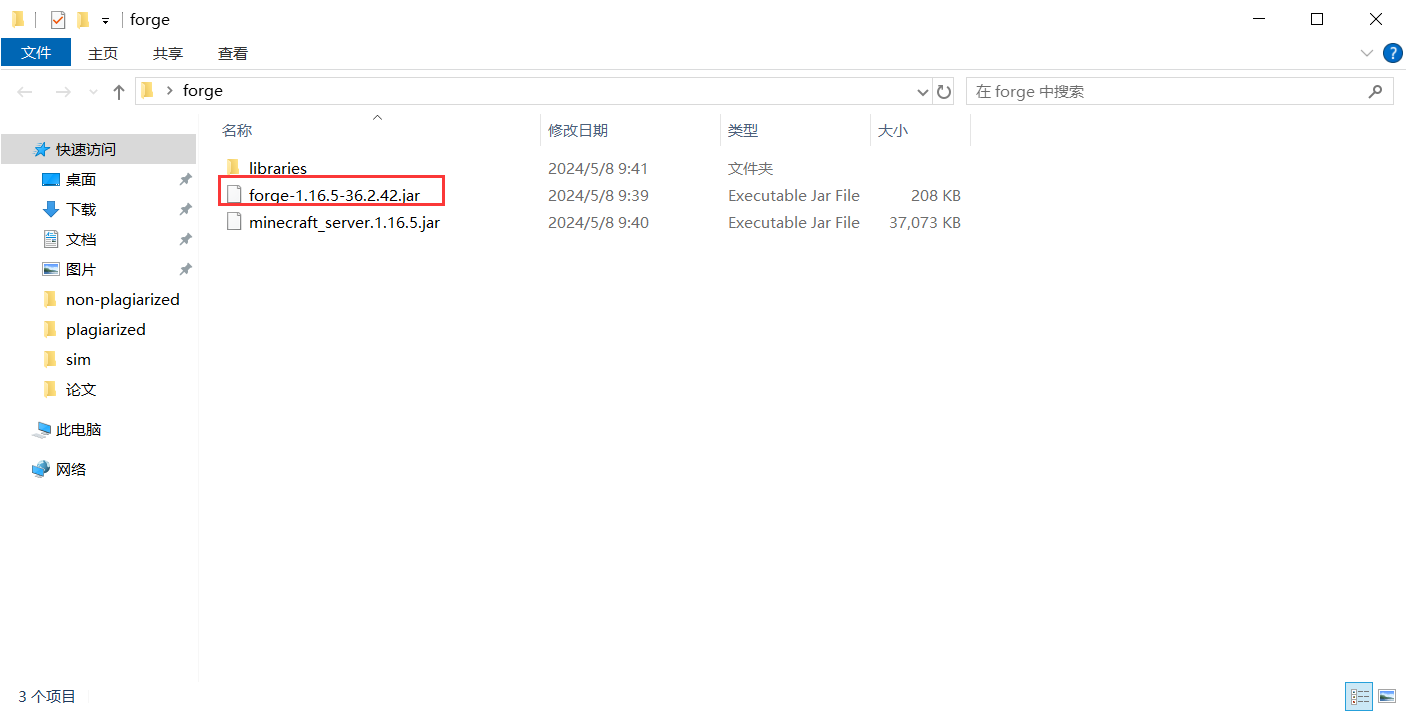Select 快速访问 in the navigation pane

click(x=99, y=149)
